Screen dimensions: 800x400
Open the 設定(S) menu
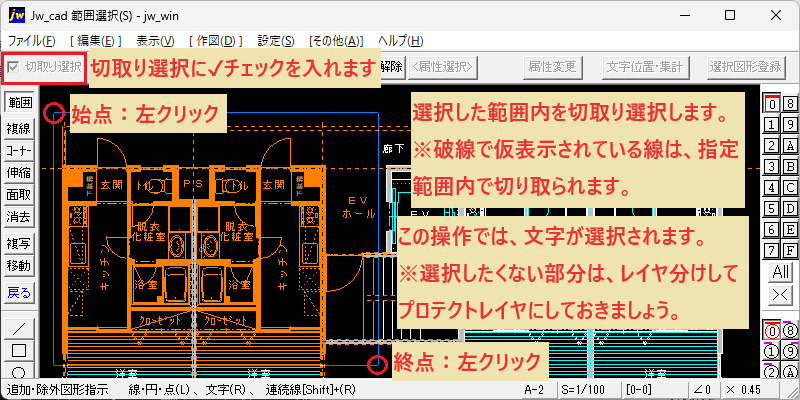pos(276,41)
